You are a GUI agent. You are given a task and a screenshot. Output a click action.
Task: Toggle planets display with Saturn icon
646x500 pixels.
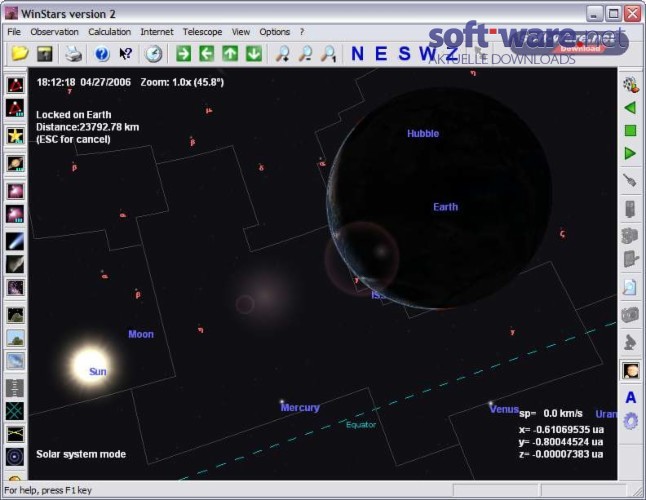tap(15, 164)
